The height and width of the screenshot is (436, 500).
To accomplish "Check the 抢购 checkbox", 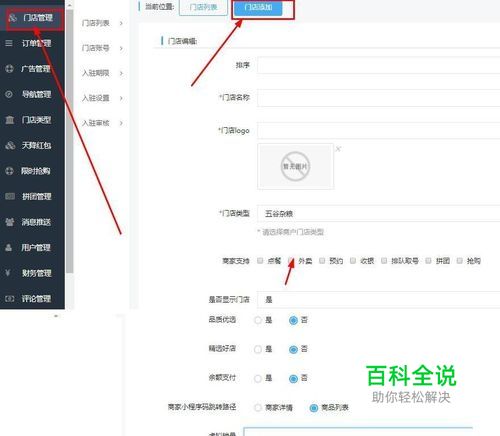I will tap(460, 261).
